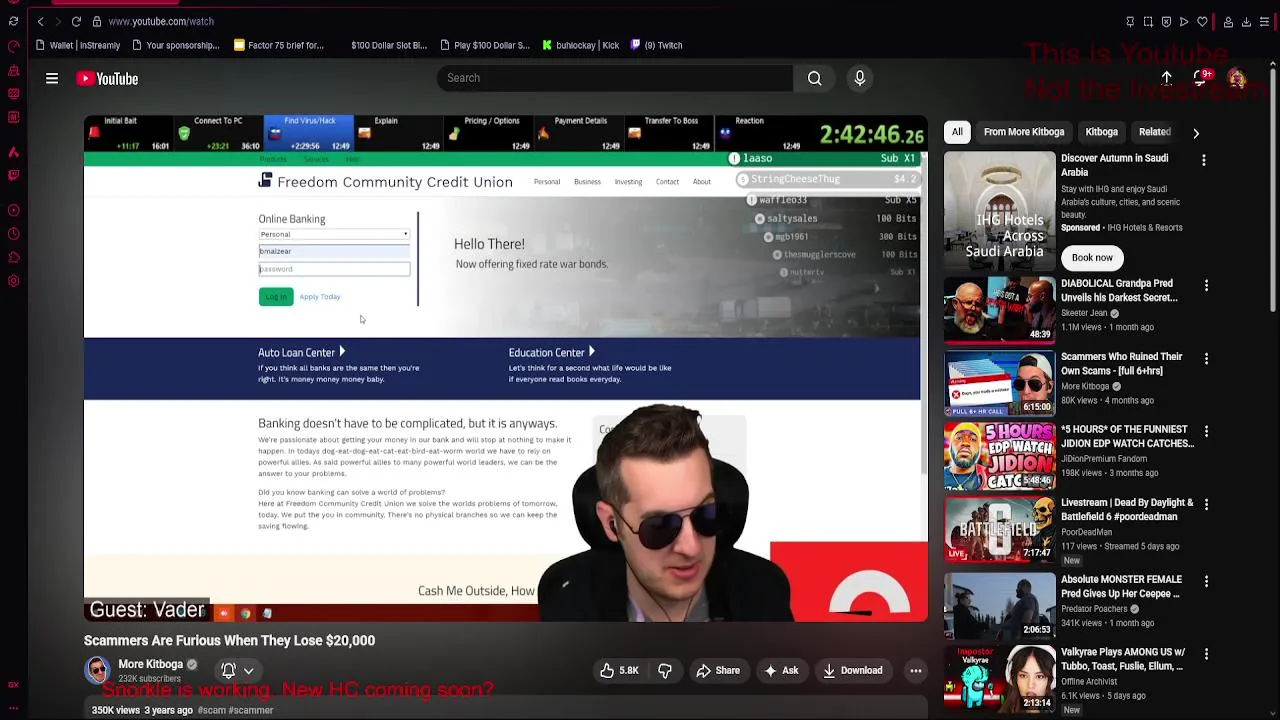Viewport: 1280px width, 720px height.
Task: Like the video with thumbs-up 5.8K
Action: coord(619,671)
